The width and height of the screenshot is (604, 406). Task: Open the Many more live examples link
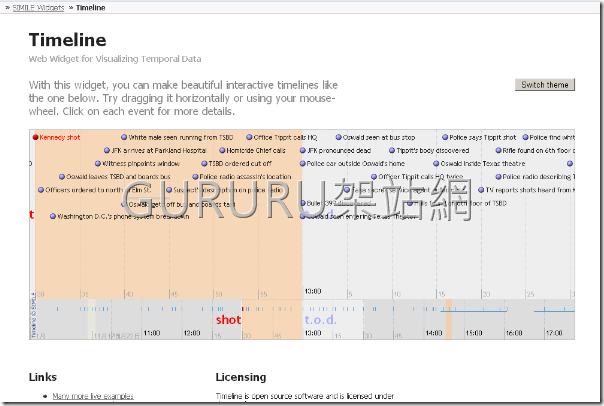click(93, 396)
